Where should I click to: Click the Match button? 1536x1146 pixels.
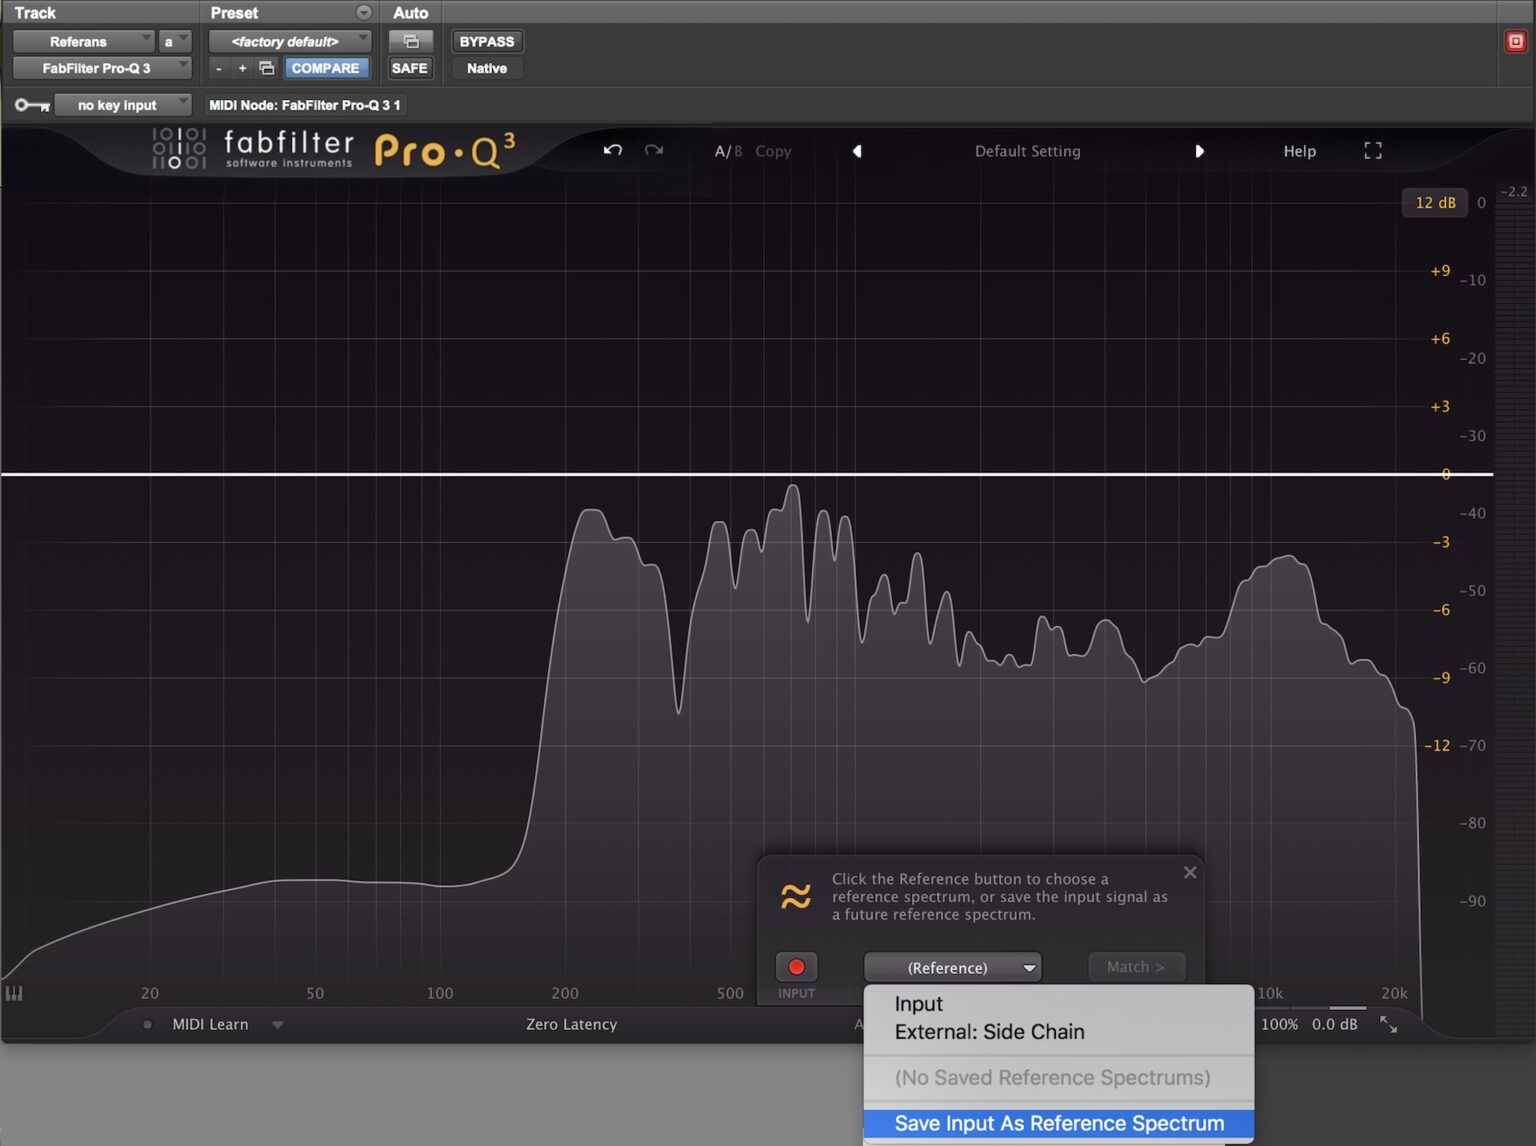1136,967
